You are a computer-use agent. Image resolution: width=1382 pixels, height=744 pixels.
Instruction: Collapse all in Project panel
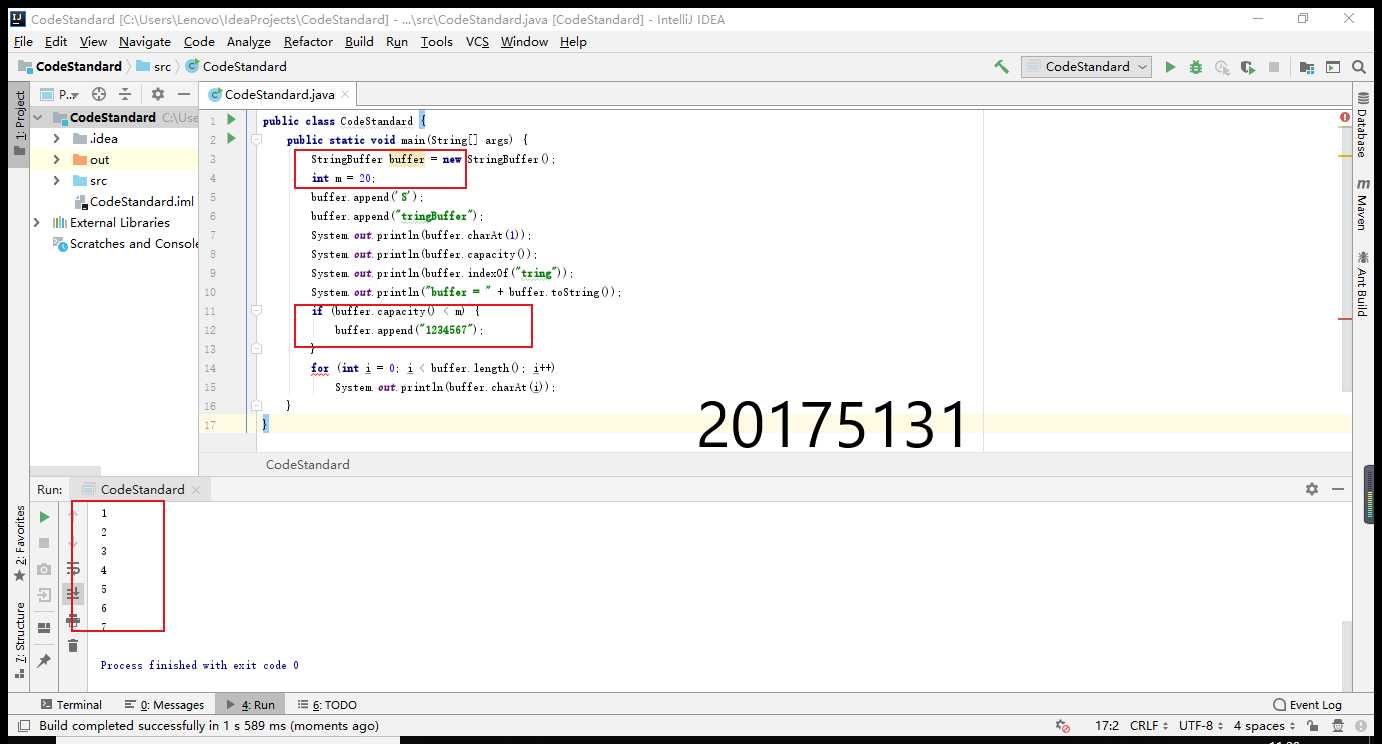pyautogui.click(x=125, y=94)
